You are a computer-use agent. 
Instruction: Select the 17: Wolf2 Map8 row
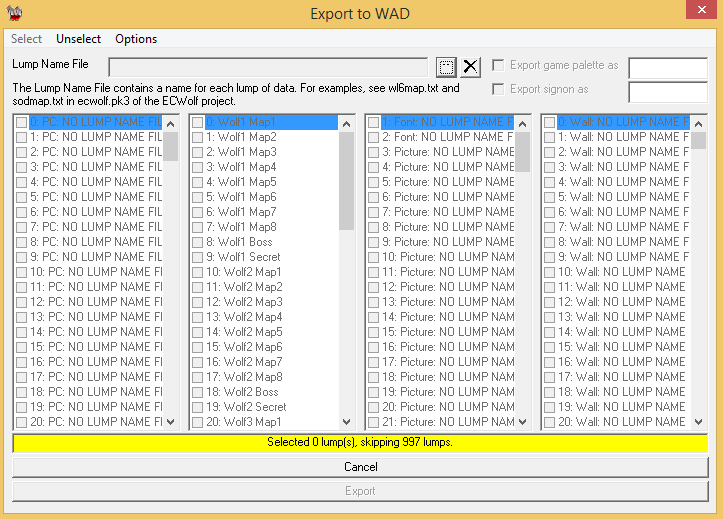(264, 377)
